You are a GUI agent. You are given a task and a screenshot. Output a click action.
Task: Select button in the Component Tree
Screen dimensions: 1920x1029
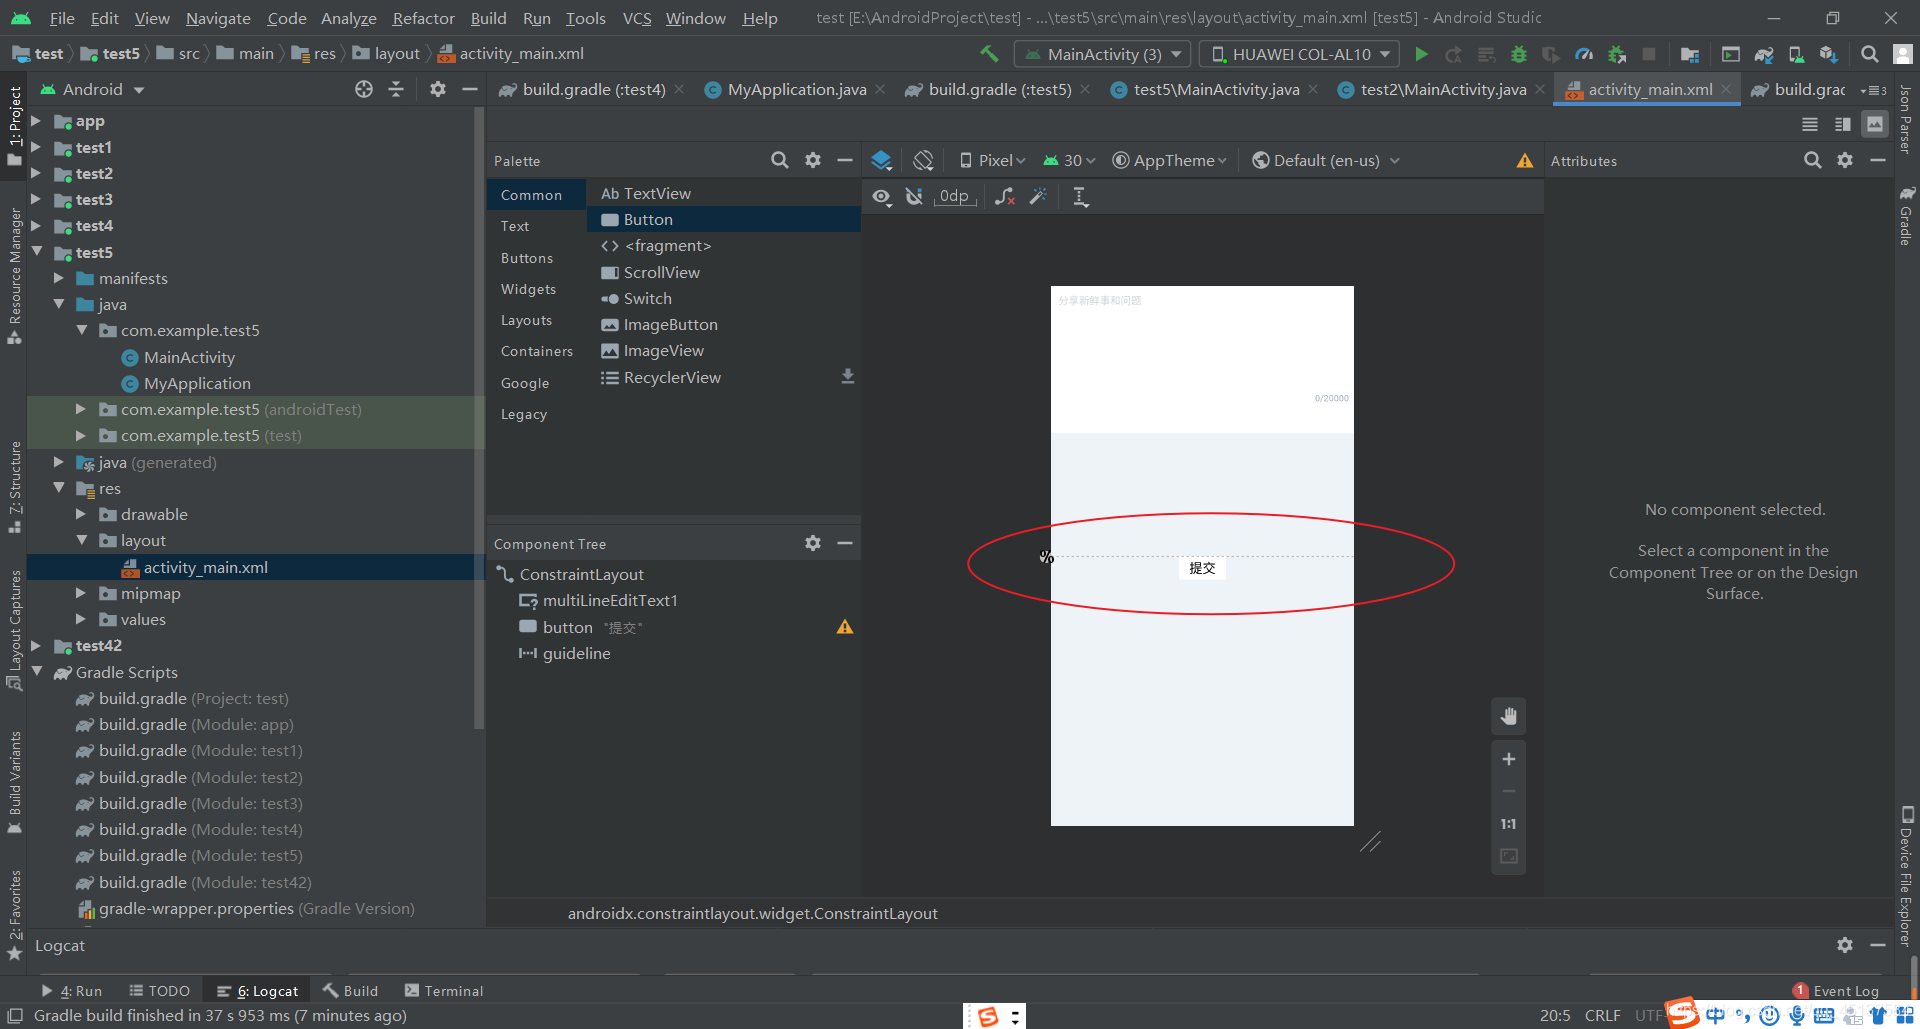coord(567,627)
